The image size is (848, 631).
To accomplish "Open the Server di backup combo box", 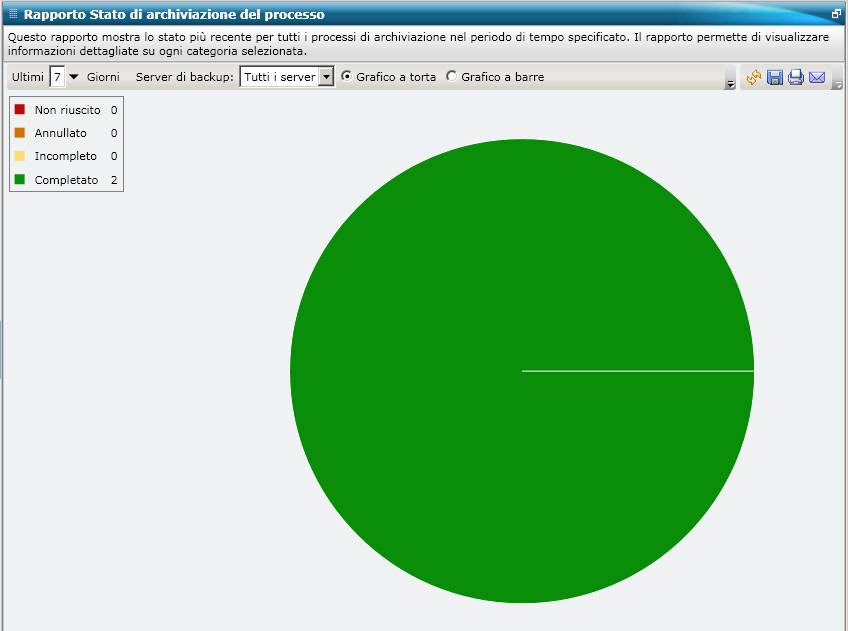I will pos(287,77).
